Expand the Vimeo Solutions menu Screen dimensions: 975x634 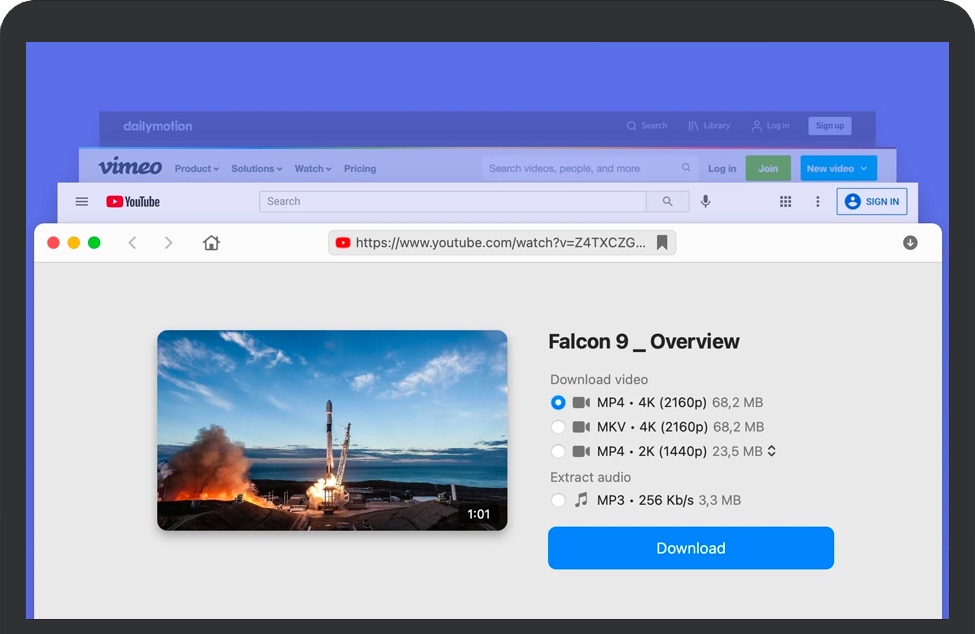click(x=256, y=169)
